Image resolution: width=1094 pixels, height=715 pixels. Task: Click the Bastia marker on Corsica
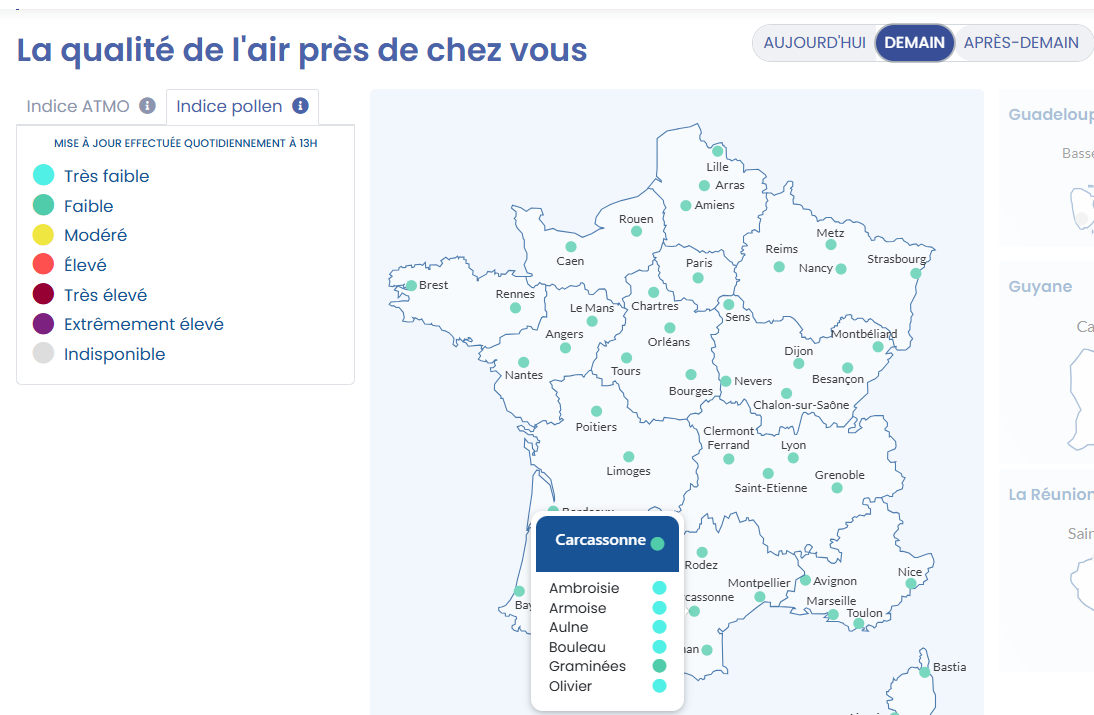[x=924, y=672]
